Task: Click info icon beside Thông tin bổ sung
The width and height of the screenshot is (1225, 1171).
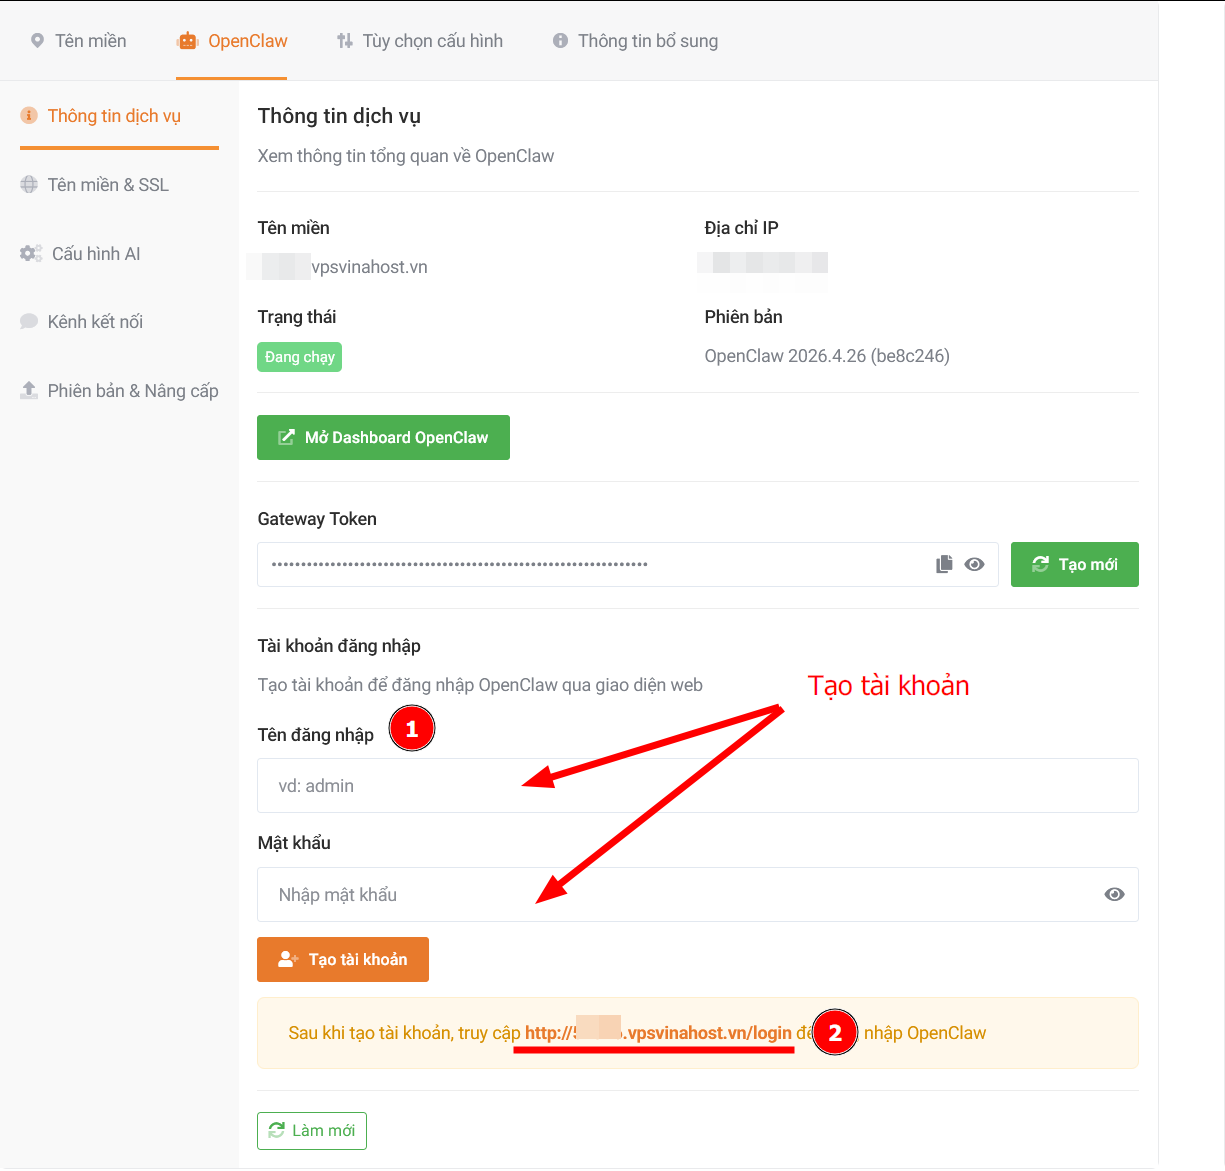Action: 560,41
